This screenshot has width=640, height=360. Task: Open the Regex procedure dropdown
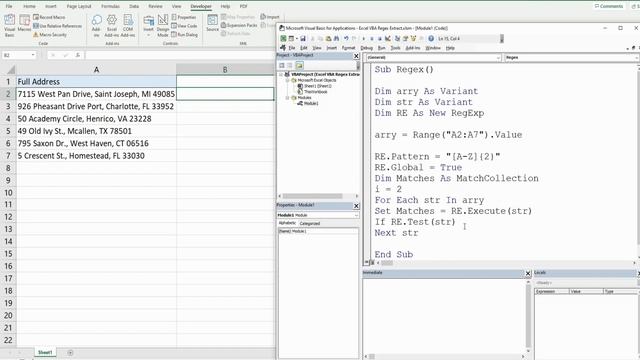click(637, 58)
